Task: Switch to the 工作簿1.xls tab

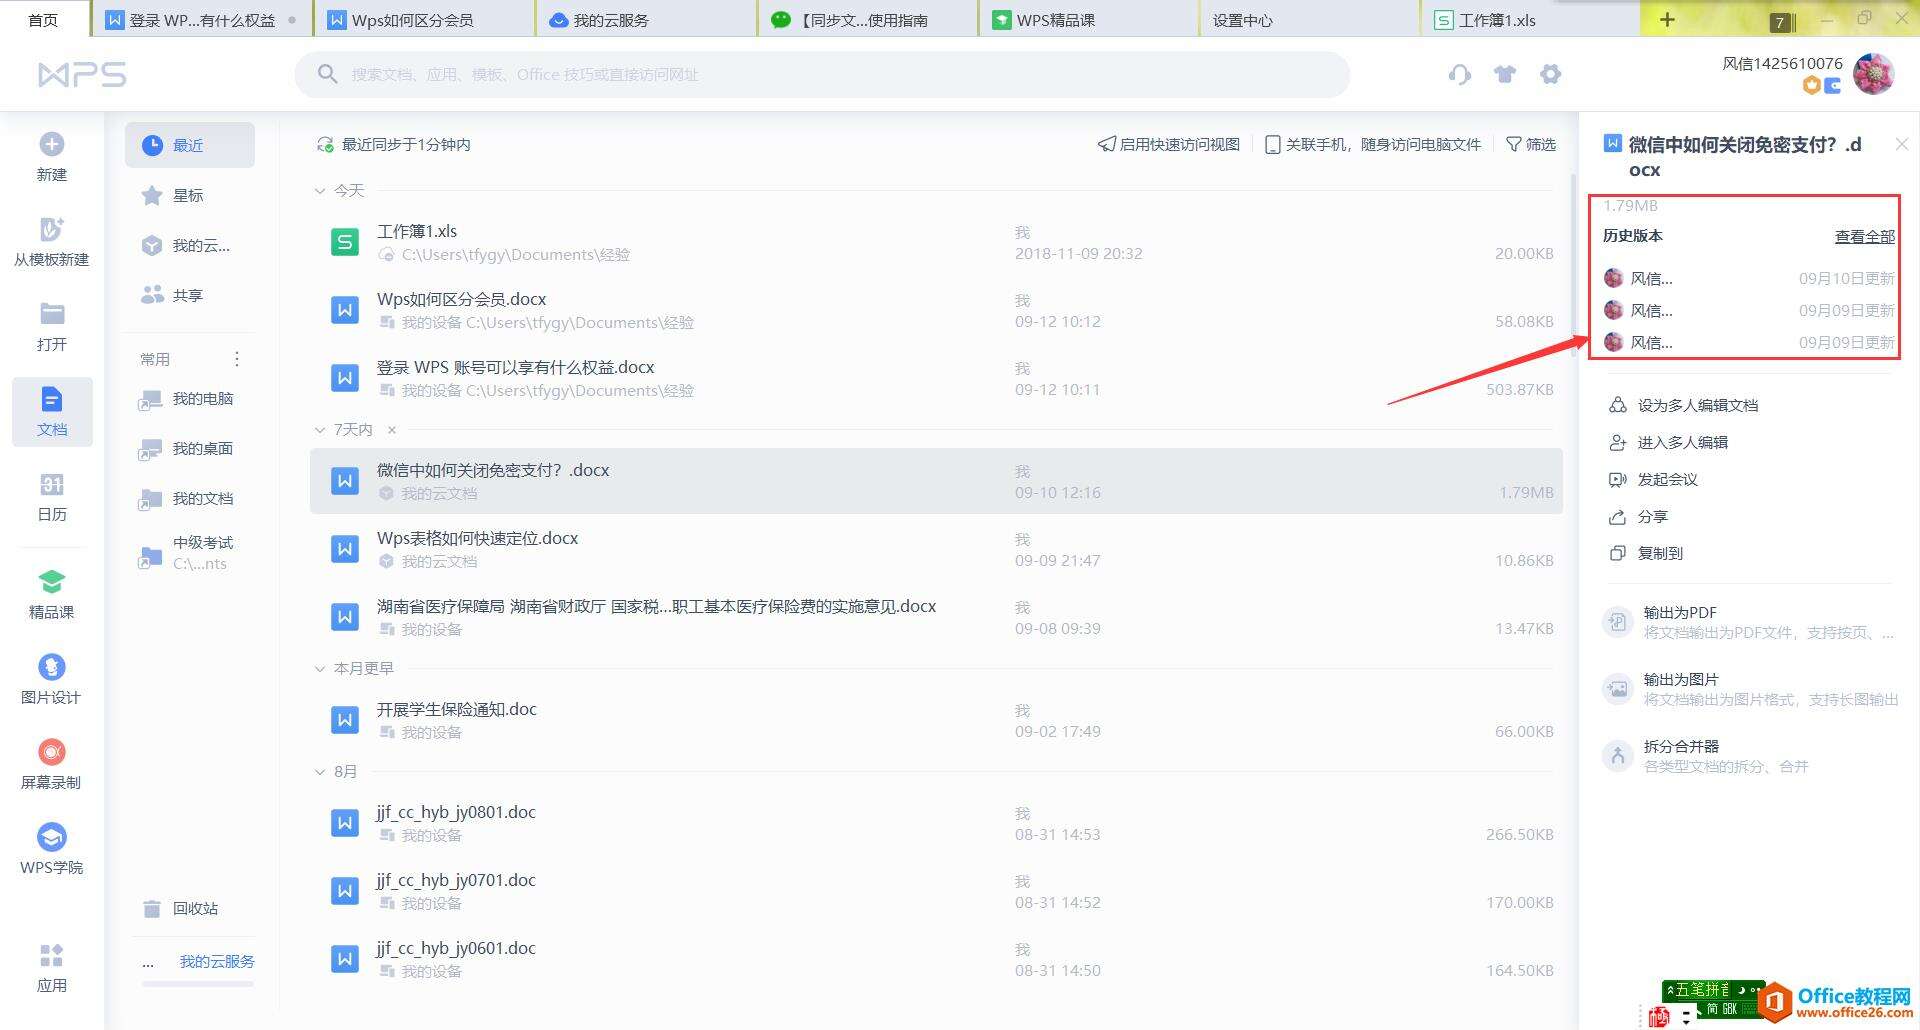Action: pos(1530,20)
